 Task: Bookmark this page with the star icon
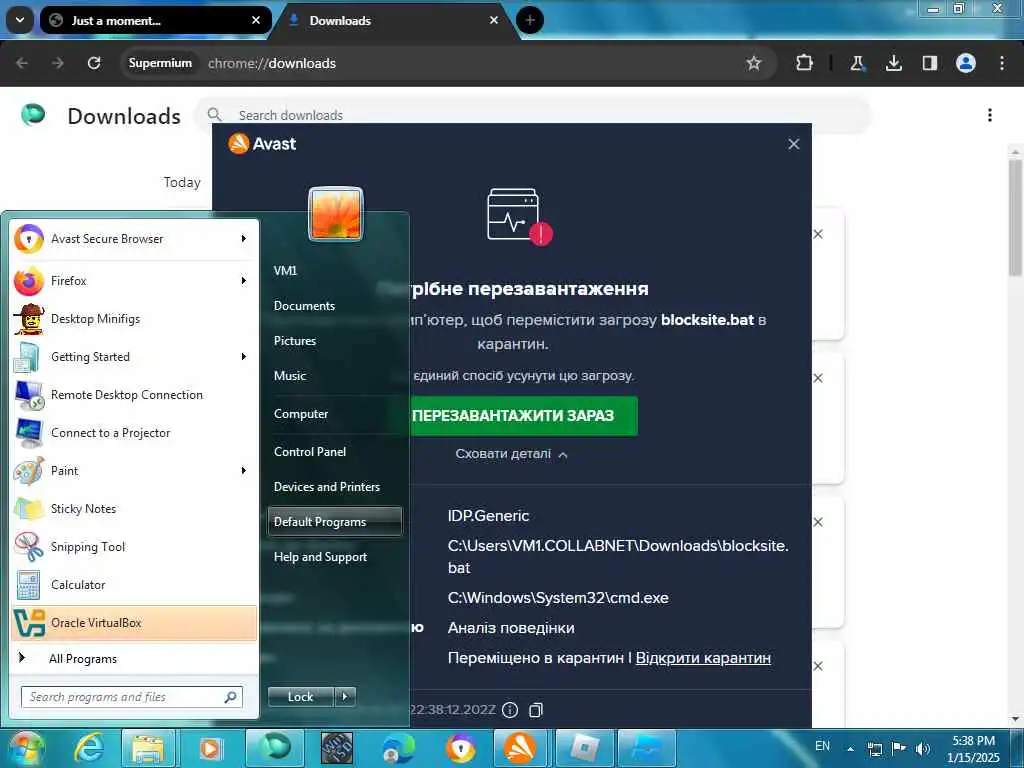click(x=754, y=63)
